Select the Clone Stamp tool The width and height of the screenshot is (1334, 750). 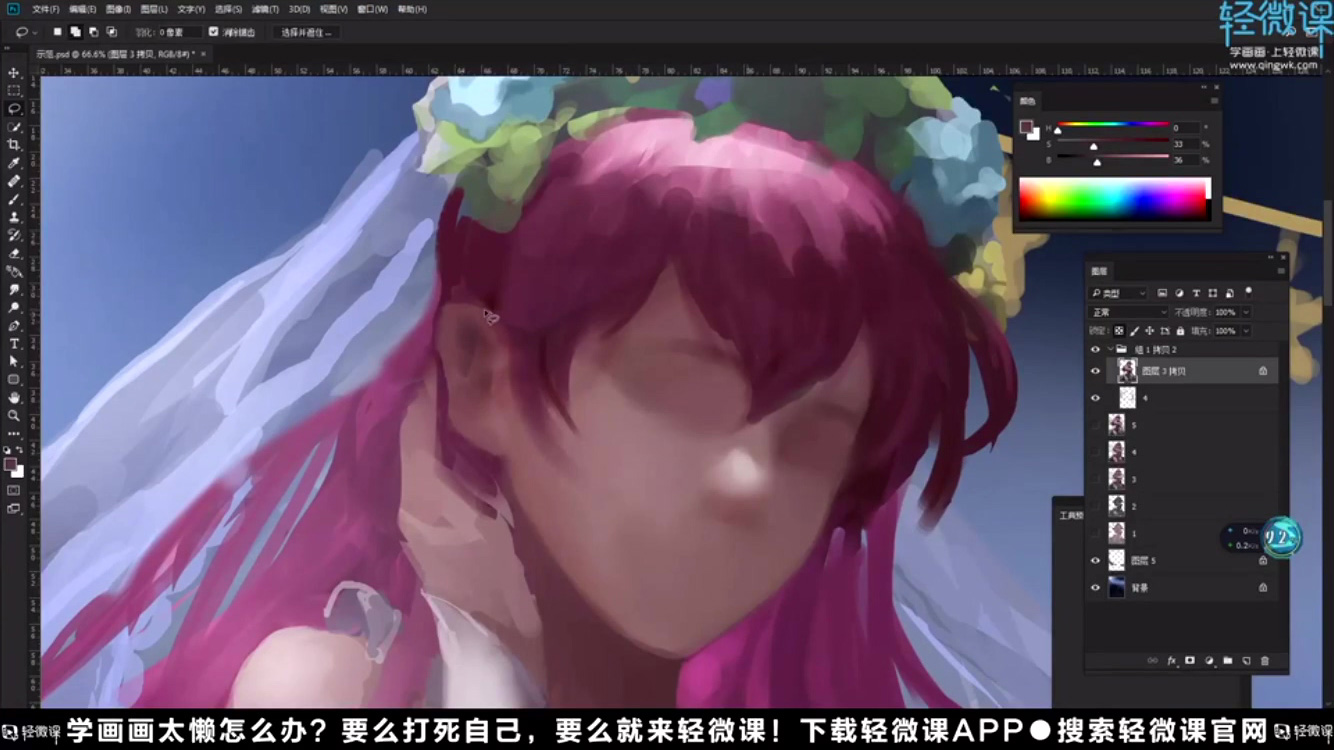click(14, 217)
